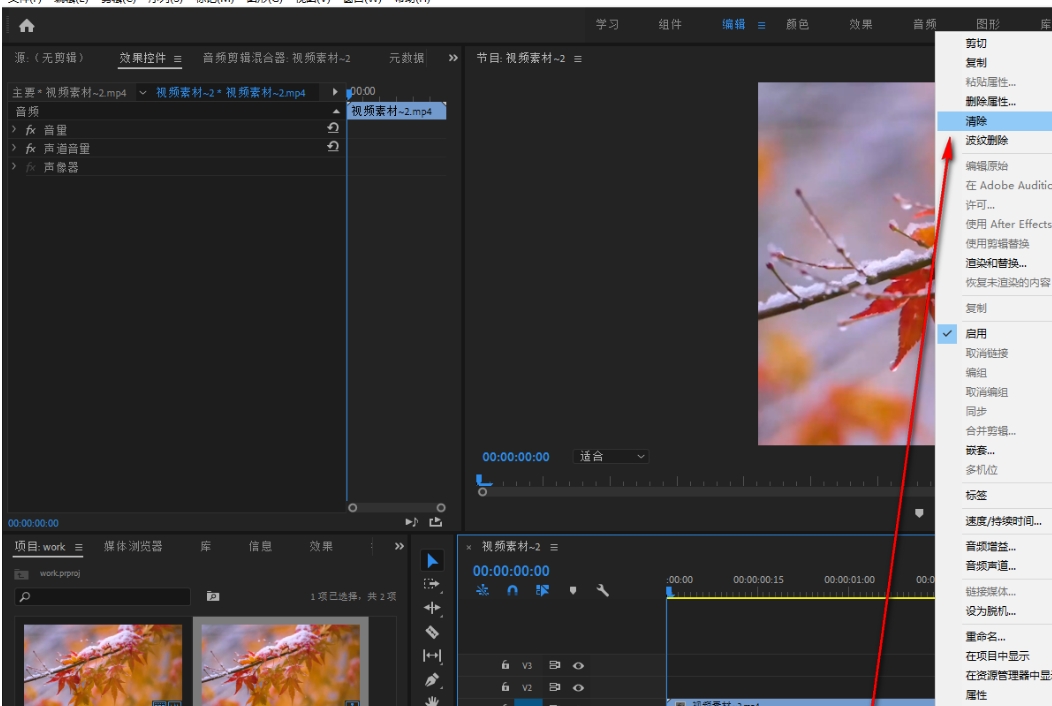
Task: Open the 编辑 workspace menu icon
Action: tap(761, 25)
